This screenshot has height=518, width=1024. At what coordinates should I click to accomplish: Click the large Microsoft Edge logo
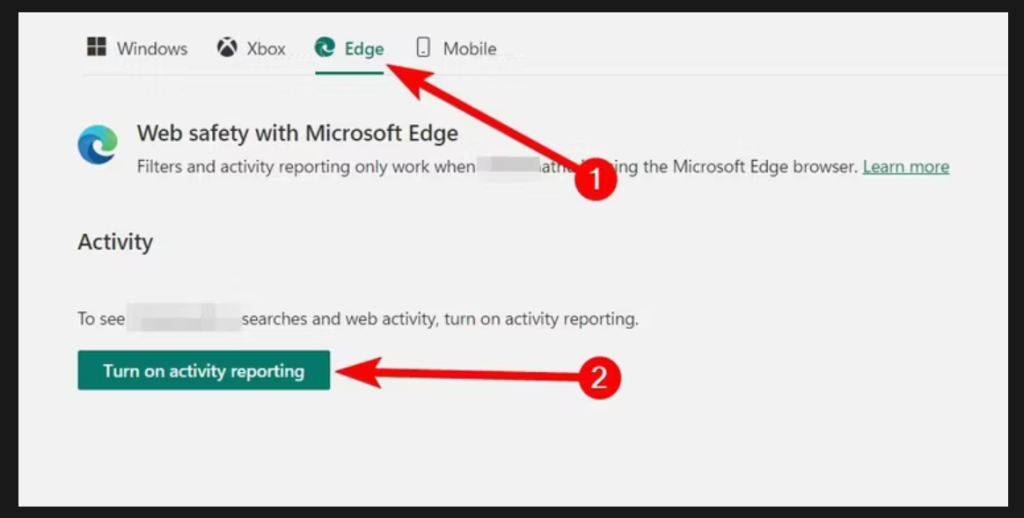(98, 146)
